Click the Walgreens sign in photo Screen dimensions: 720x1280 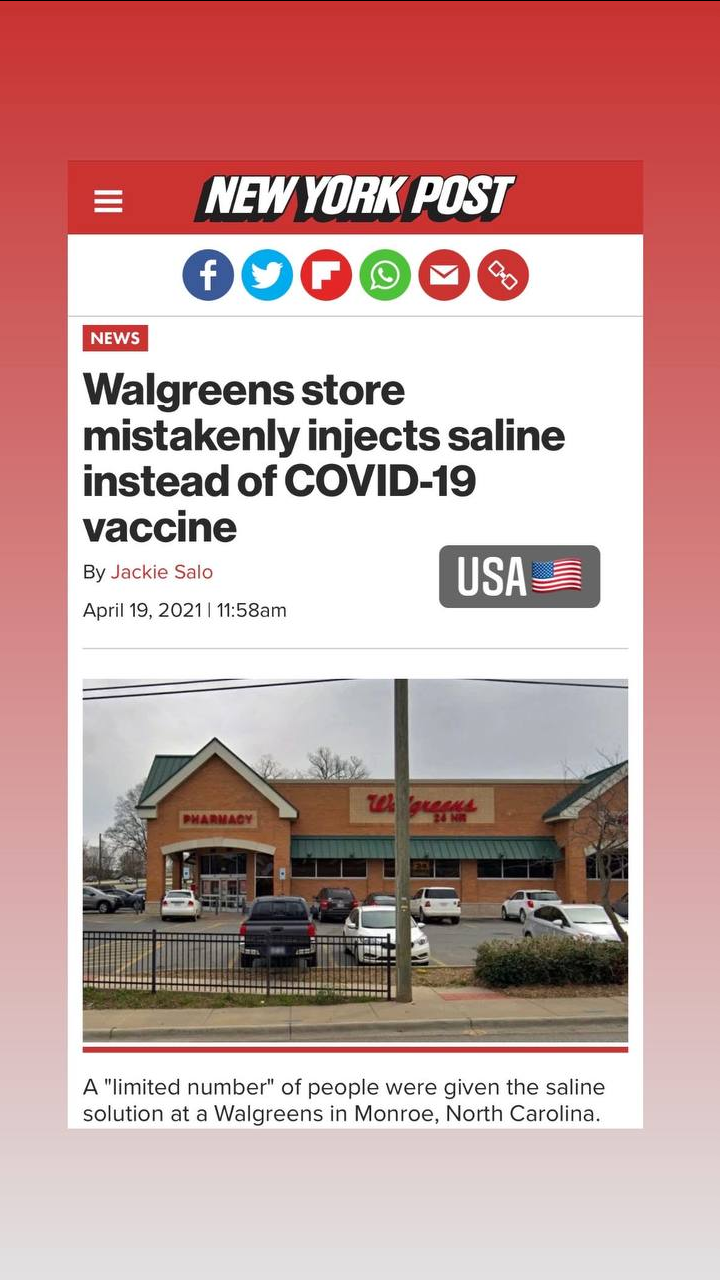(x=421, y=805)
